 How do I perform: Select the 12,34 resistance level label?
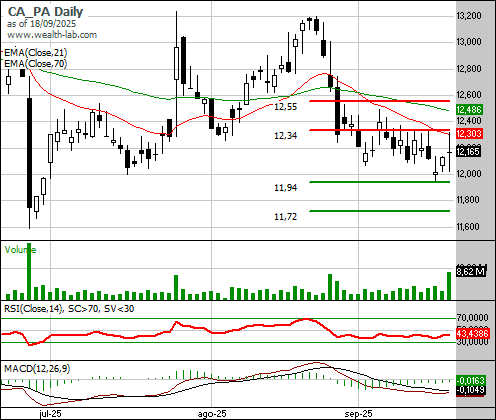point(285,136)
